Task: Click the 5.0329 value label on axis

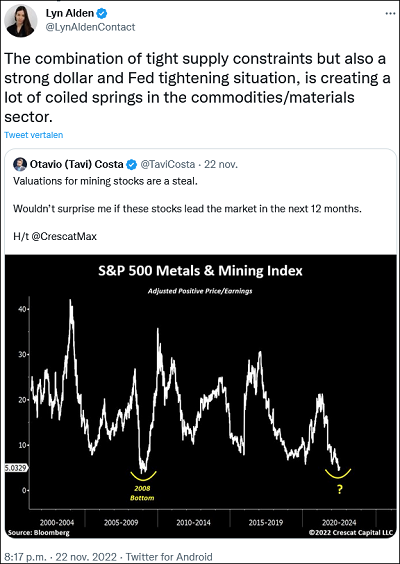Action: click(x=16, y=468)
